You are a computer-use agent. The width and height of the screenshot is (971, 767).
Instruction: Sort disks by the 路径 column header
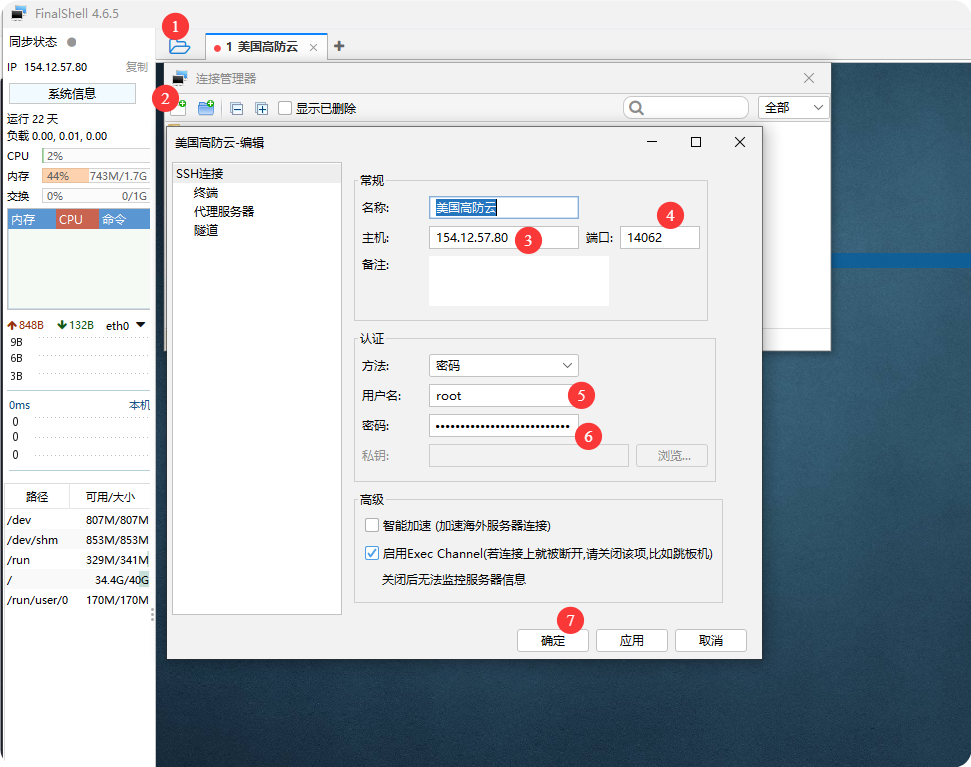point(37,496)
